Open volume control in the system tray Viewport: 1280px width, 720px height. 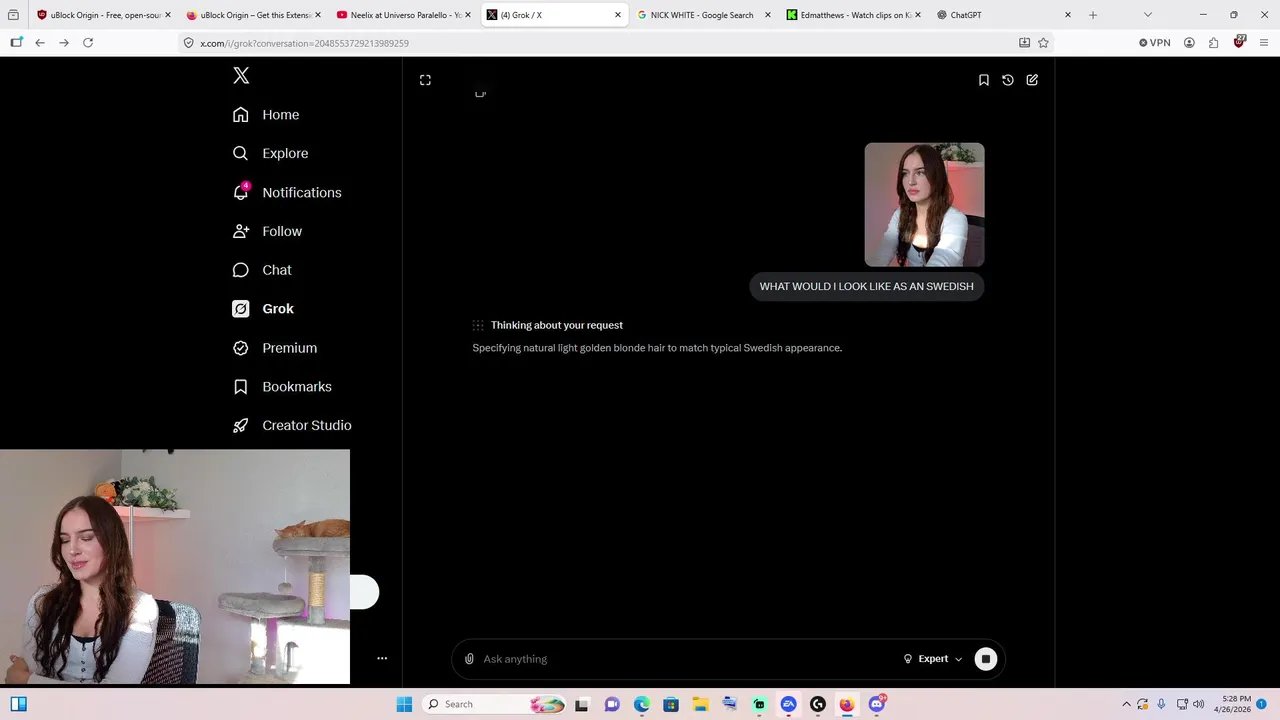pyautogui.click(x=1198, y=704)
